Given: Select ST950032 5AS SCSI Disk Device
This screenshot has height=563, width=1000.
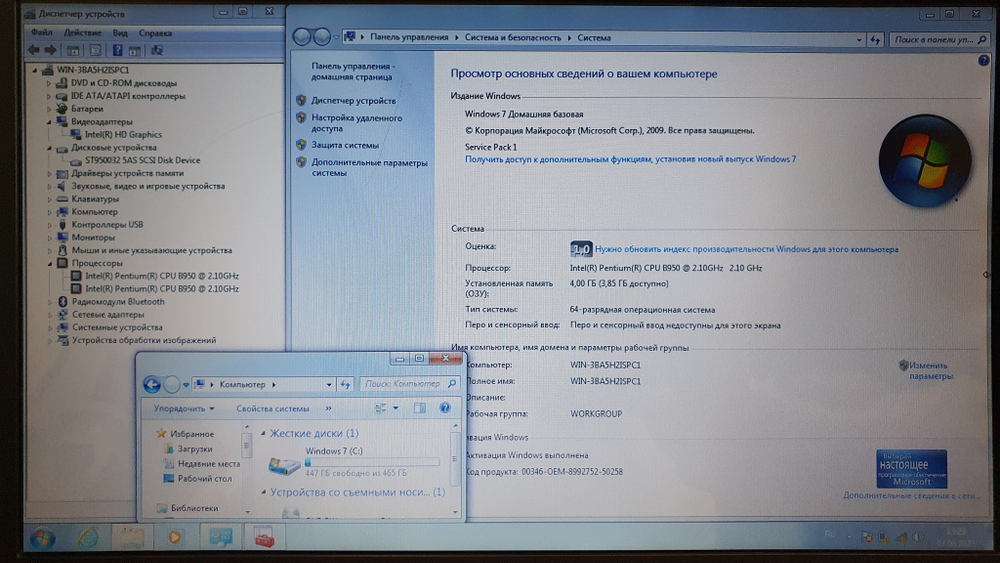Looking at the screenshot, I should tap(142, 160).
